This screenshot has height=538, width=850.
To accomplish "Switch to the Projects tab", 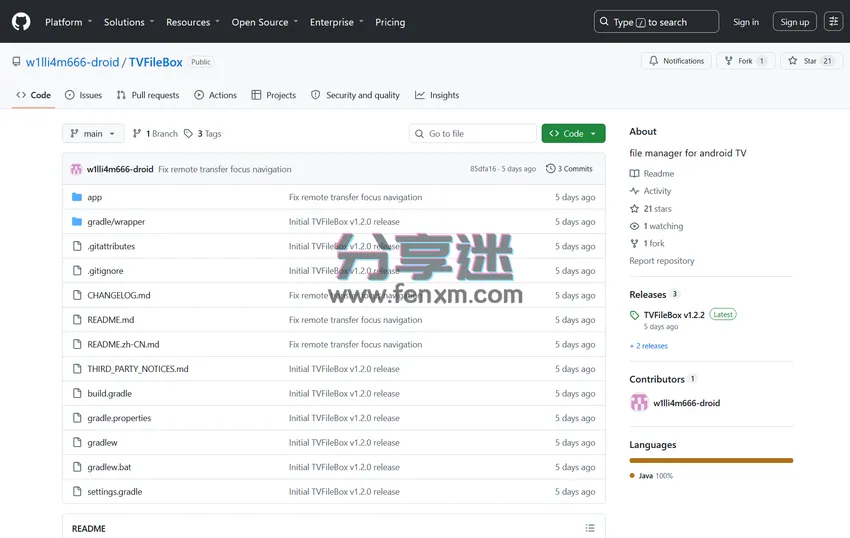I will pos(274,95).
